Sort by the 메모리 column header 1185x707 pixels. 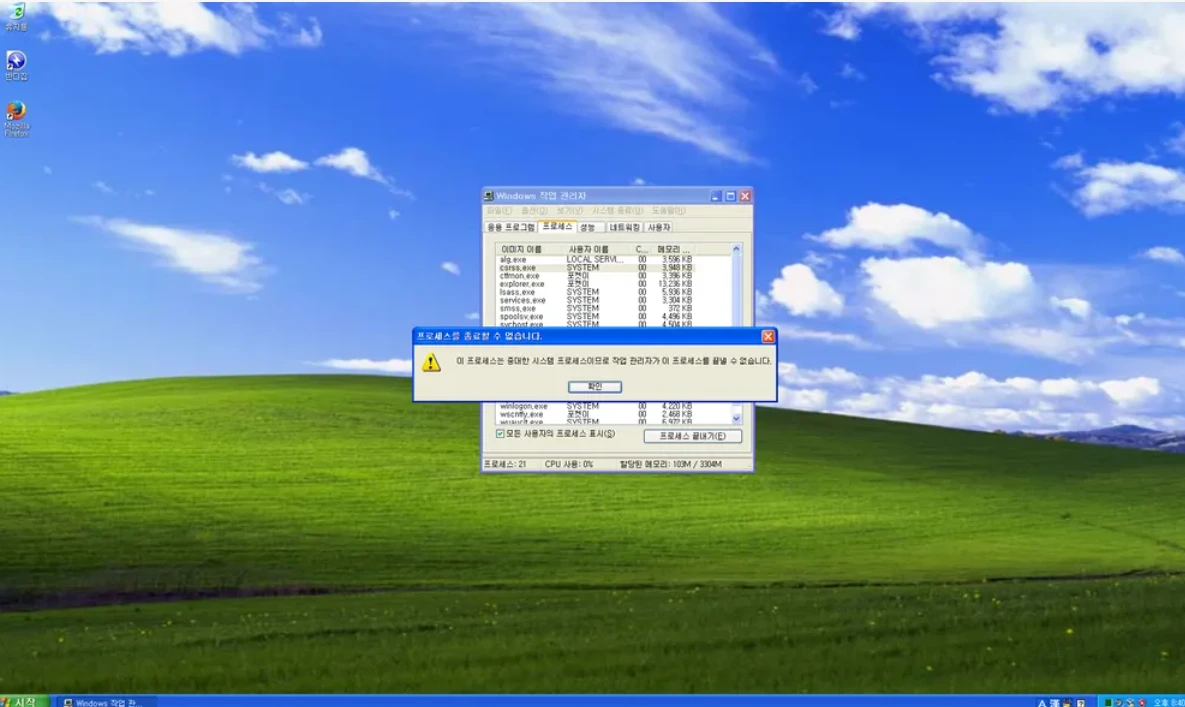tap(673, 249)
